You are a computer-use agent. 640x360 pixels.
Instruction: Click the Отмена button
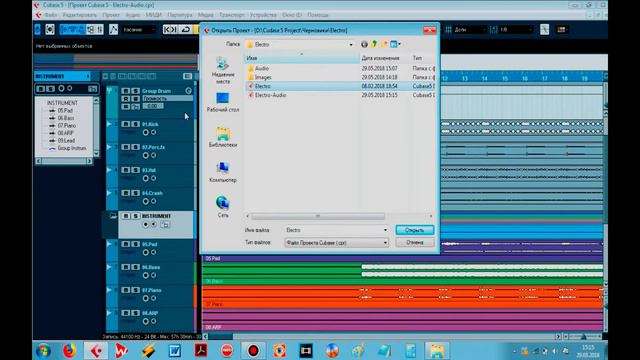pyautogui.click(x=415, y=242)
